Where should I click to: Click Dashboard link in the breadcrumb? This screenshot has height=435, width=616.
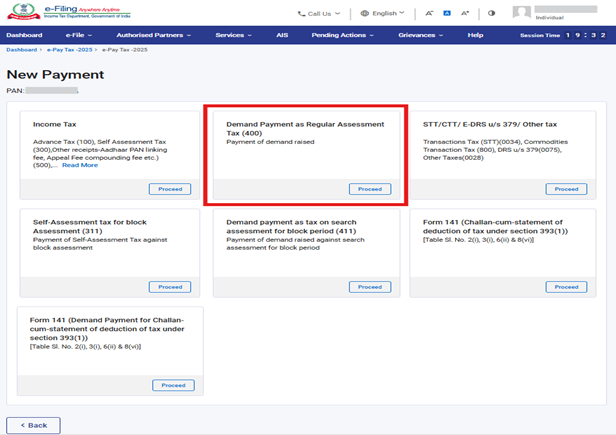[x=22, y=50]
